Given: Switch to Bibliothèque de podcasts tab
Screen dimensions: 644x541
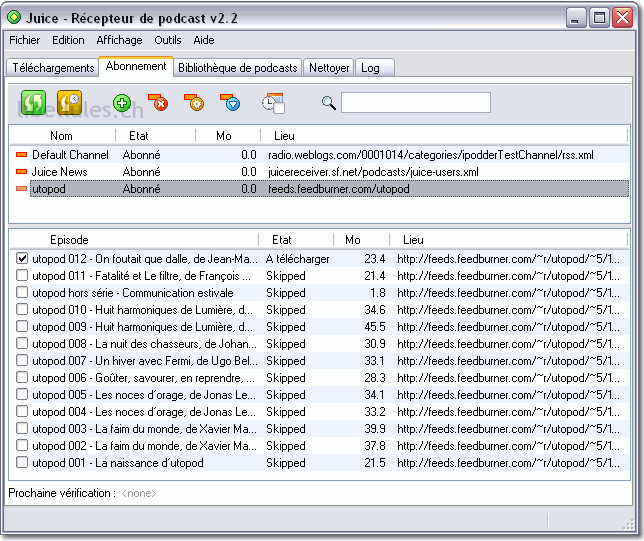Looking at the screenshot, I should (x=238, y=68).
